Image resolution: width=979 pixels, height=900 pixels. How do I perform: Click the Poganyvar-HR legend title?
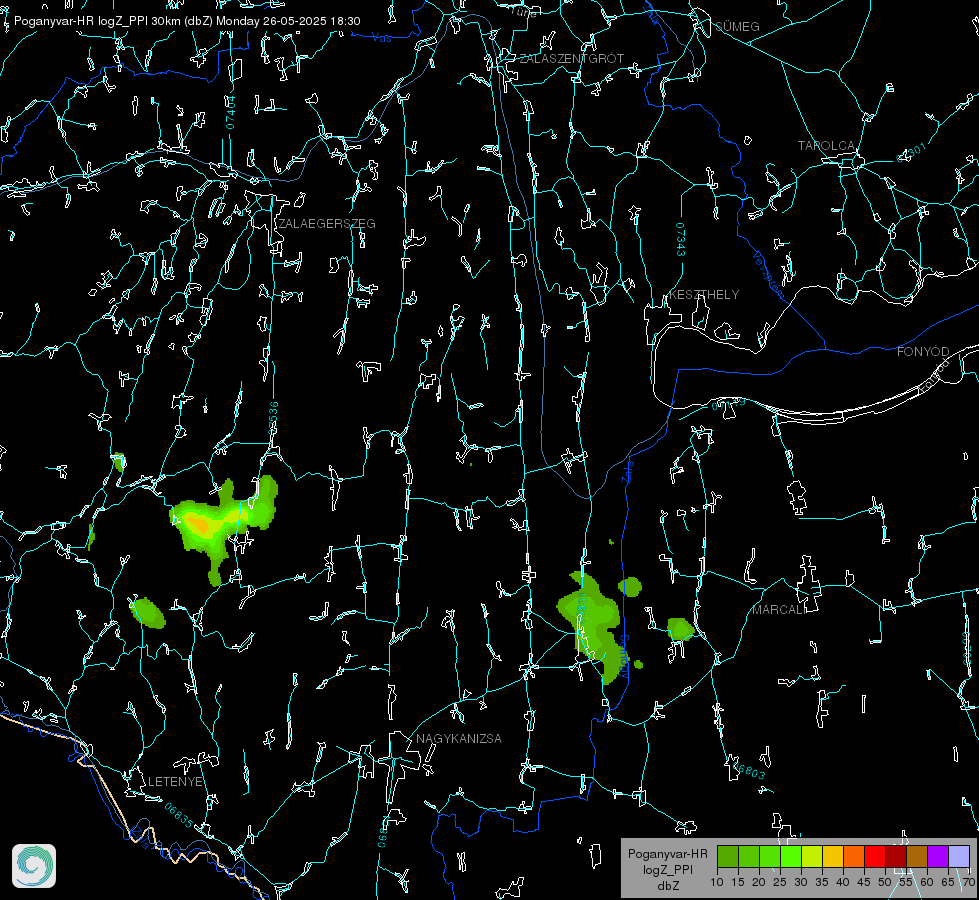[667, 853]
